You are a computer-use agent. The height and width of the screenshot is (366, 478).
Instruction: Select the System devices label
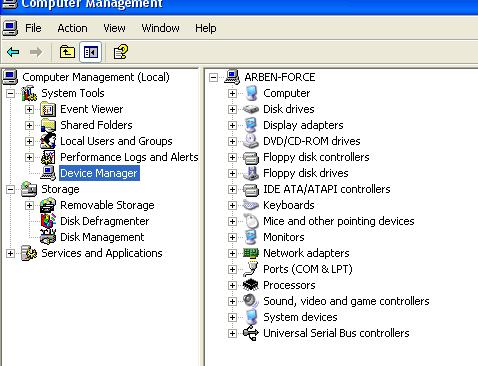tap(300, 317)
